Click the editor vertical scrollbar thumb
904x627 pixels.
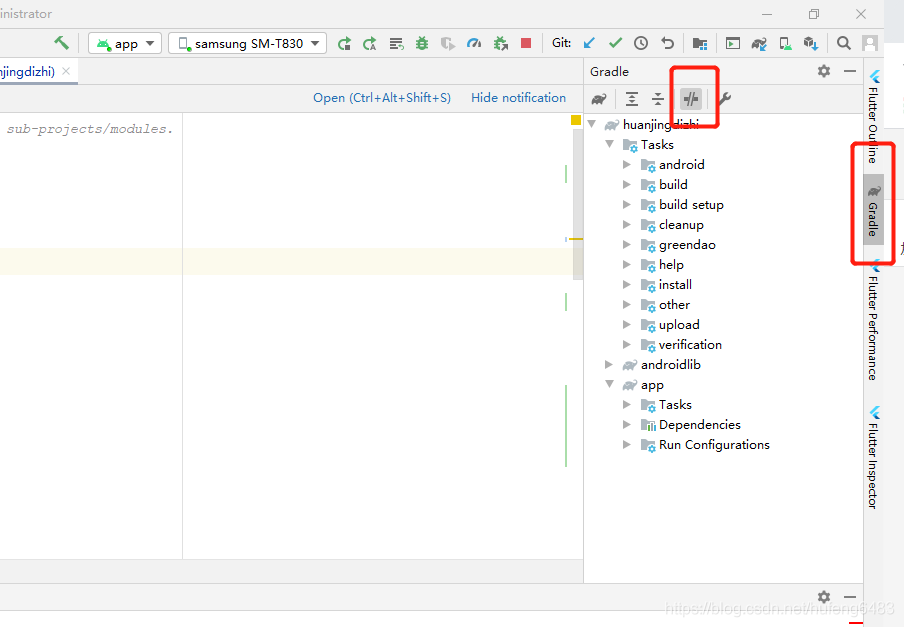pyautogui.click(x=578, y=204)
